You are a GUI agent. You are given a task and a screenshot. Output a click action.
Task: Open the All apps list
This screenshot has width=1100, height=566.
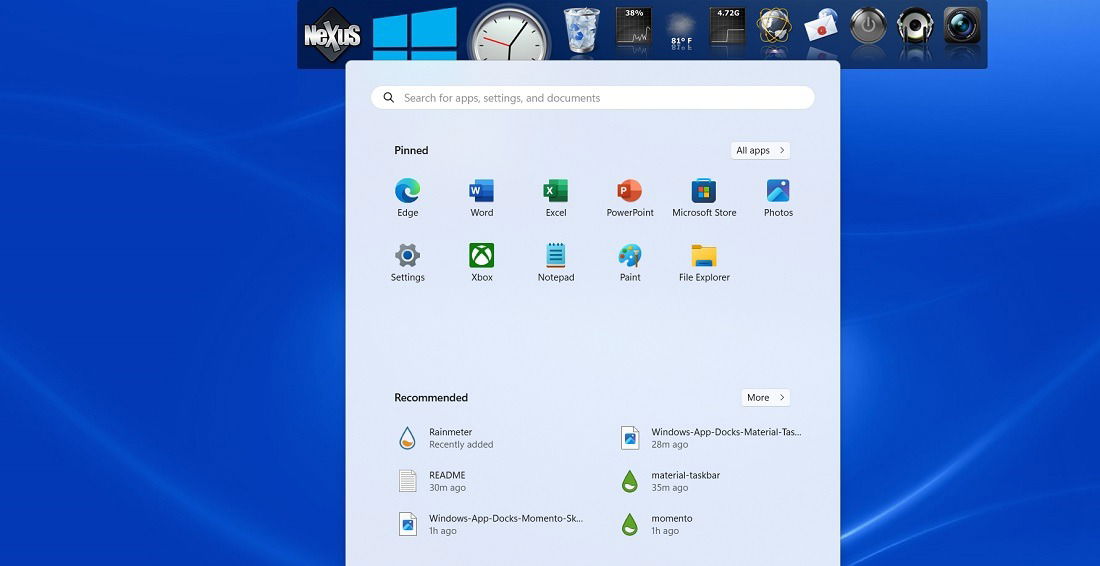pos(760,150)
